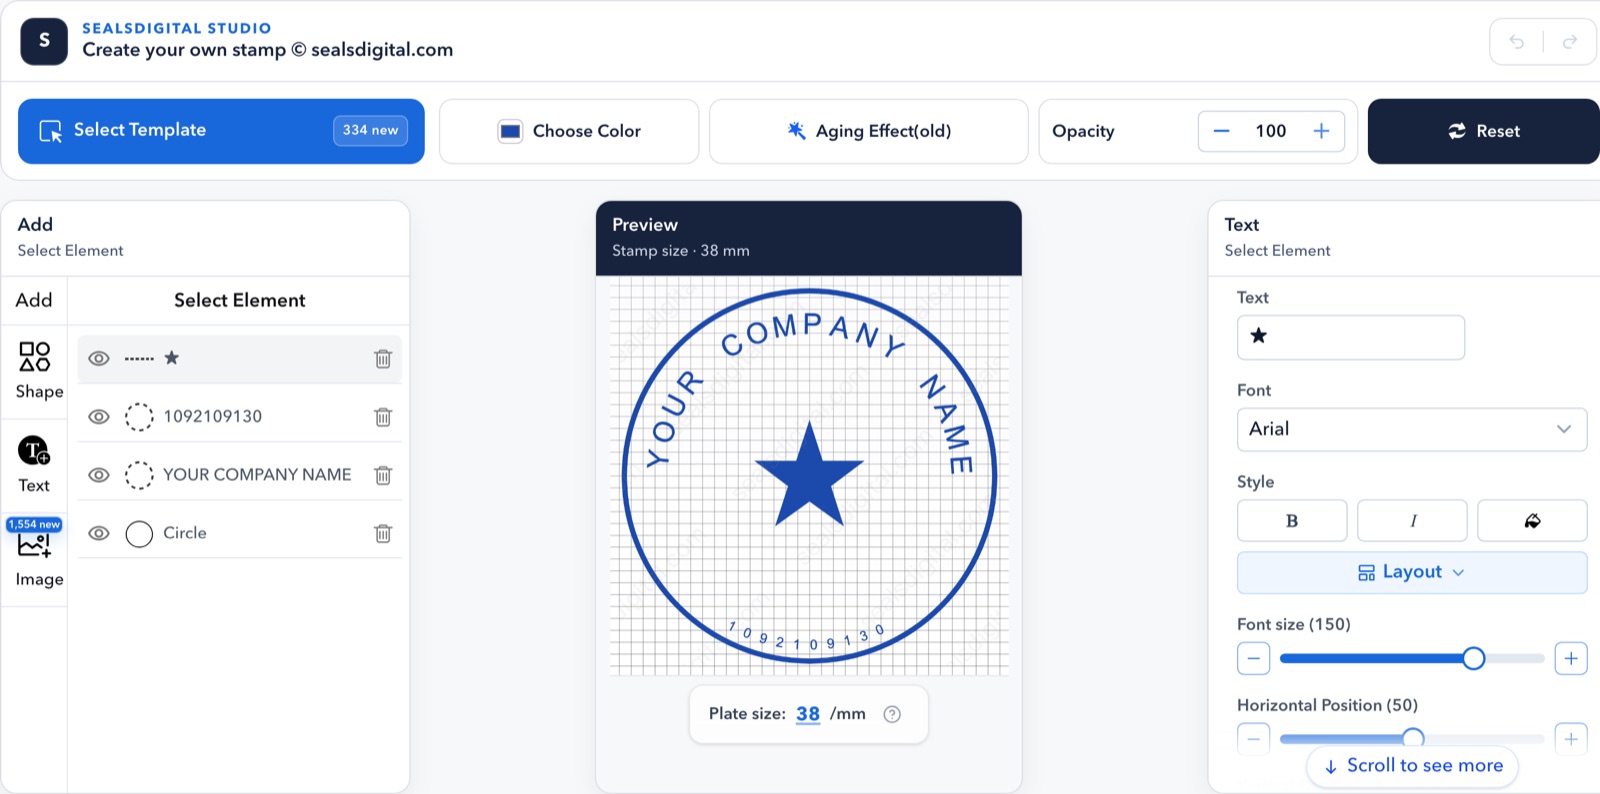The image size is (1600, 794).
Task: Click the redo arrow icon
Action: click(x=1570, y=42)
